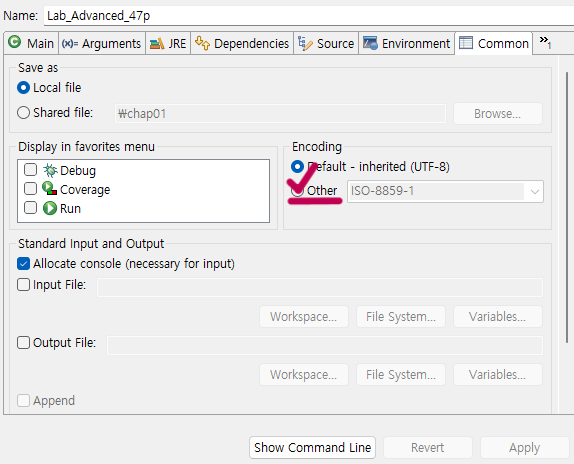The image size is (574, 464).
Task: Click the Environment tab monitor icon
Action: pos(370,43)
